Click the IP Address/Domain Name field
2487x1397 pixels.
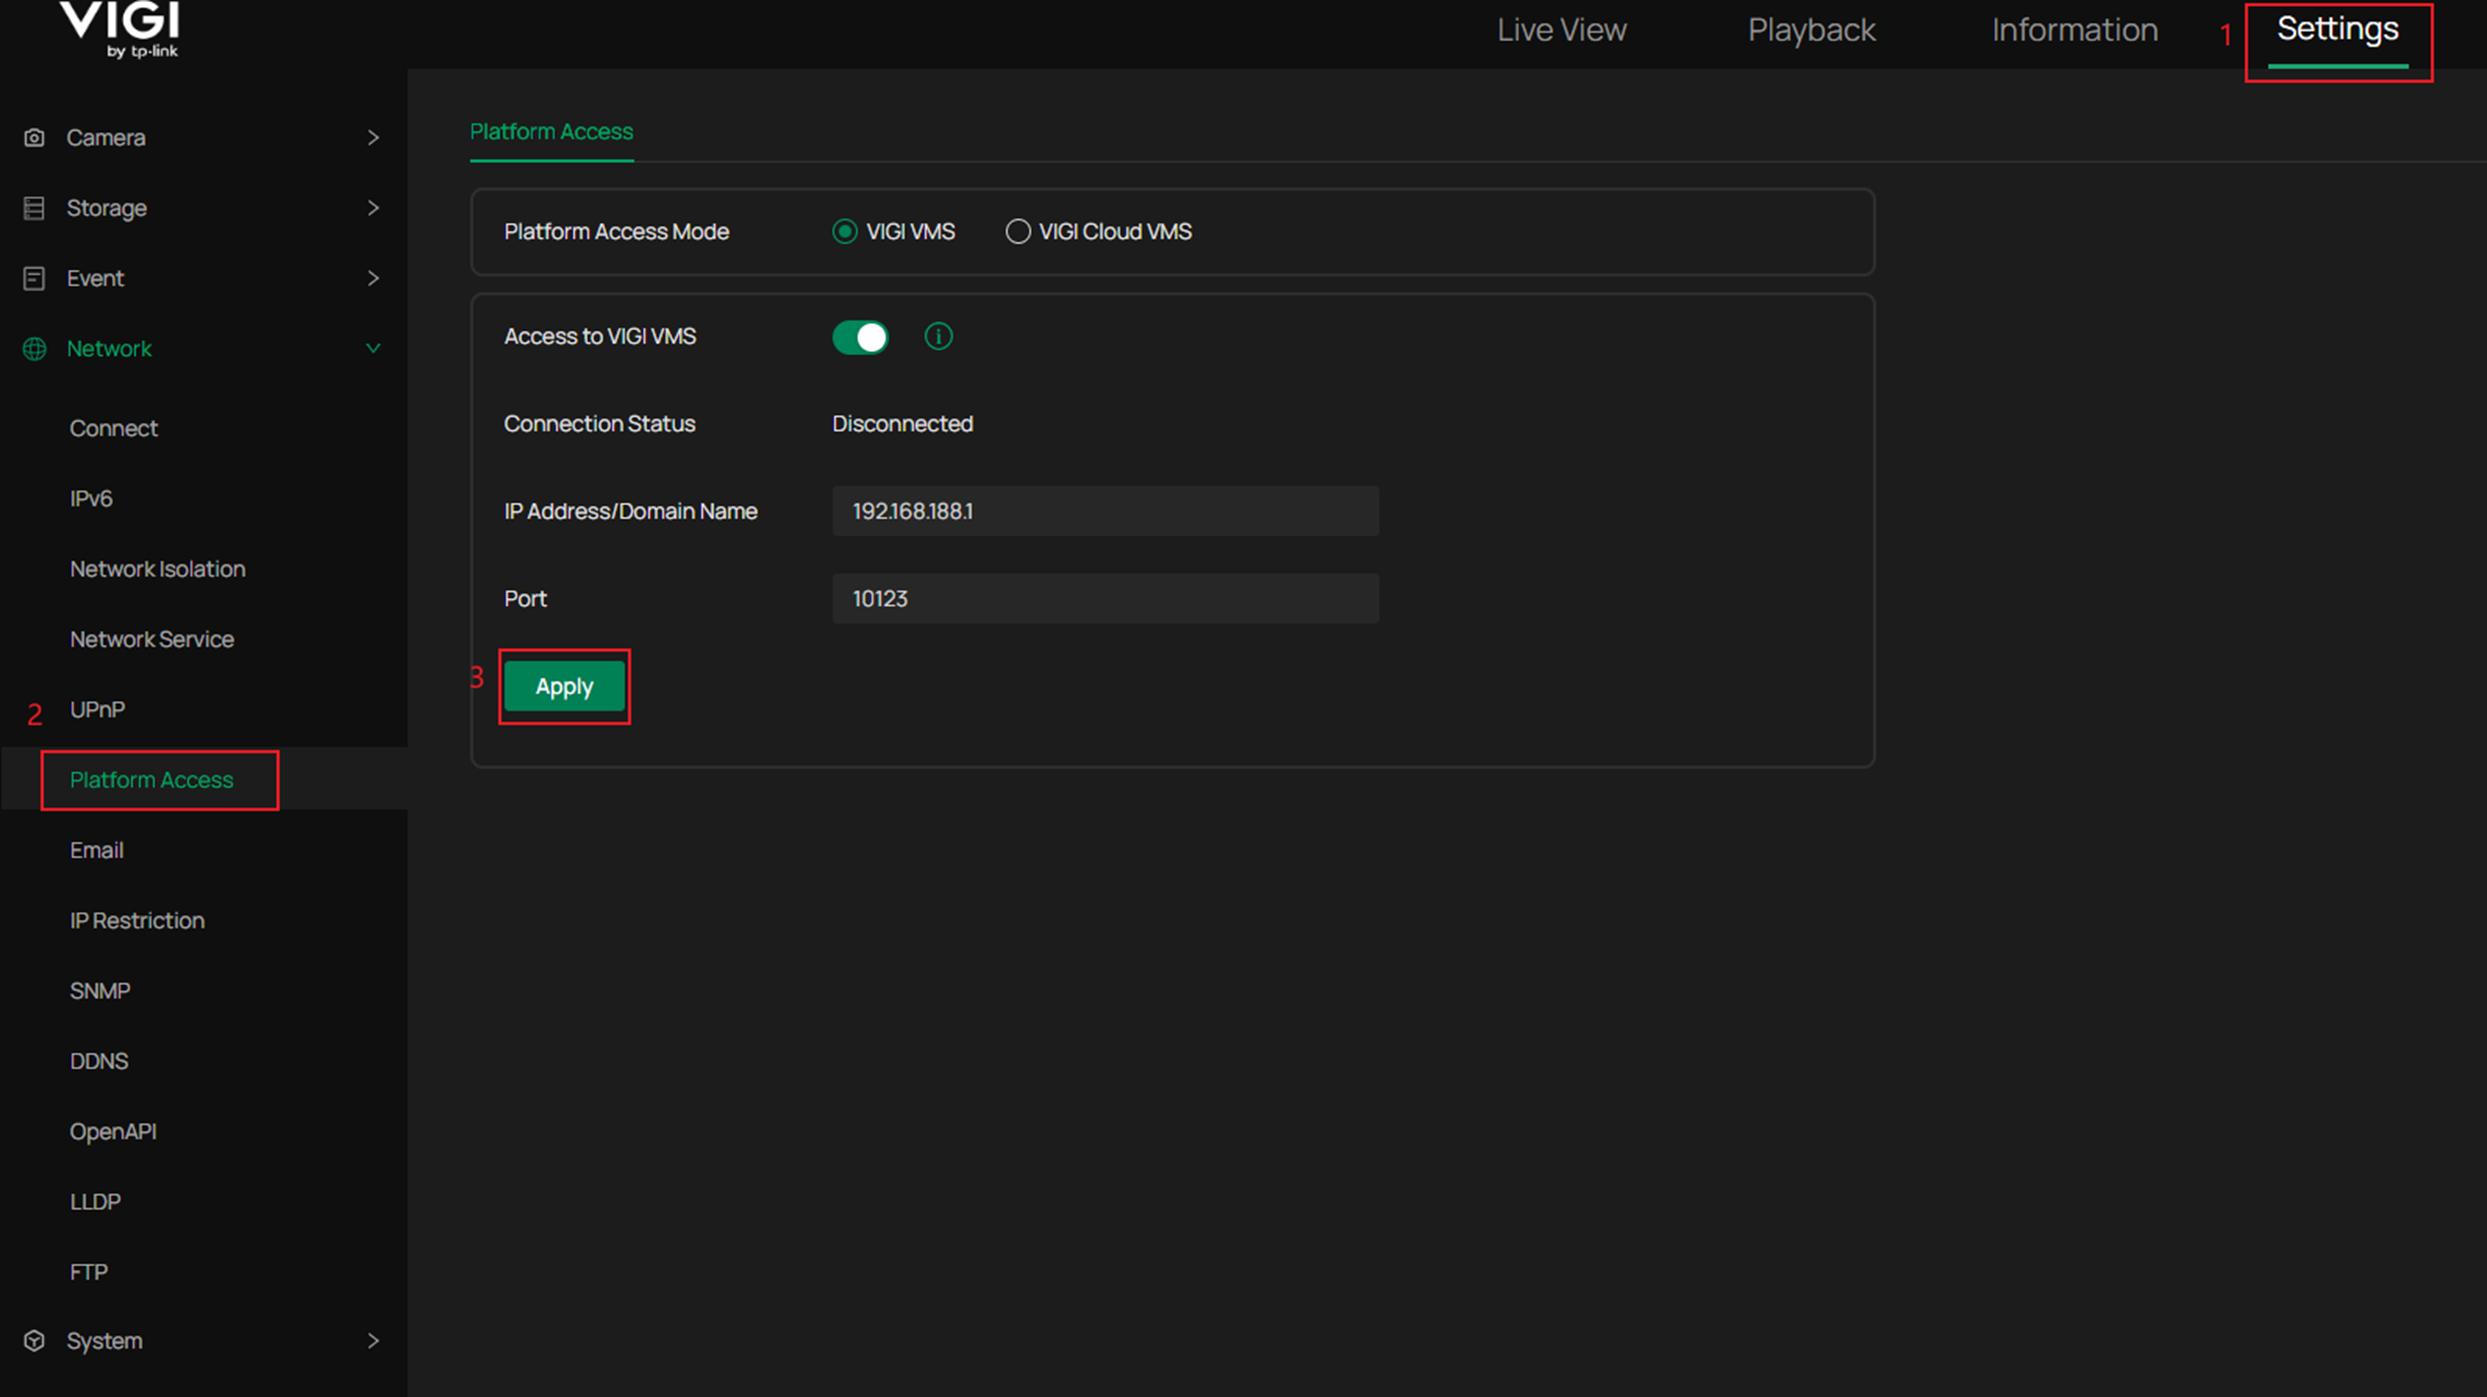(x=1106, y=512)
